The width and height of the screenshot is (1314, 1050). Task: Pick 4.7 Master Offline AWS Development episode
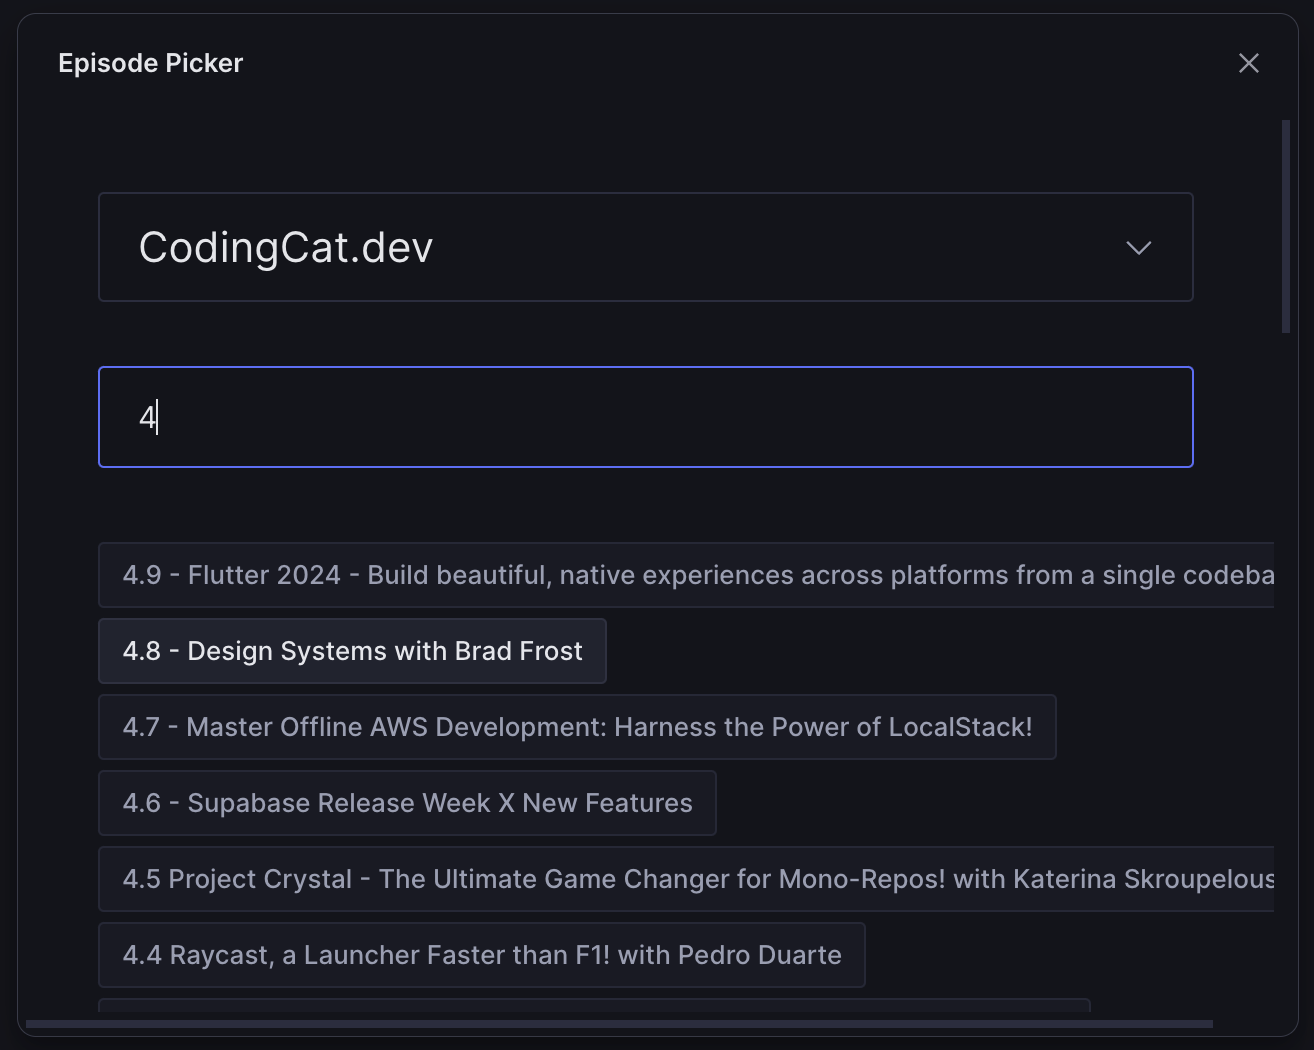coord(576,727)
